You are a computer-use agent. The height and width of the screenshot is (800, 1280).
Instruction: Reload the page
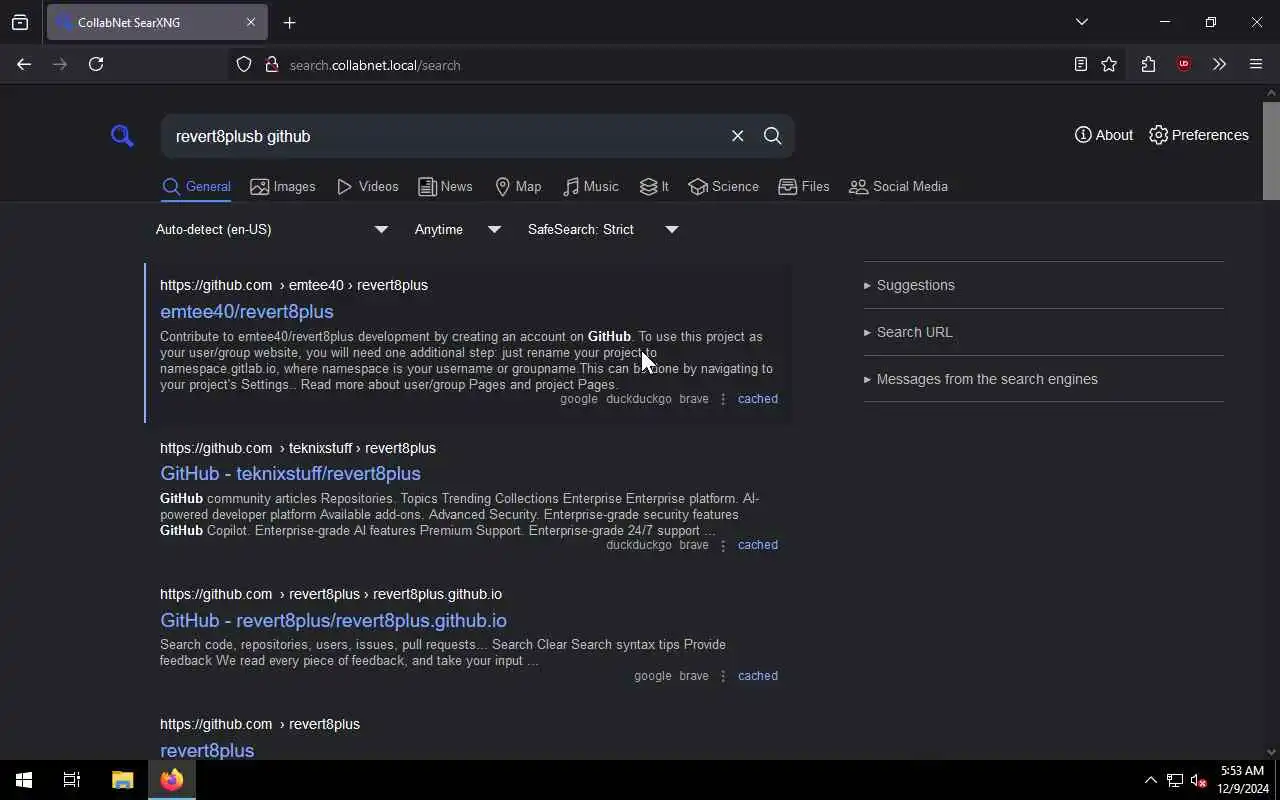[96, 64]
